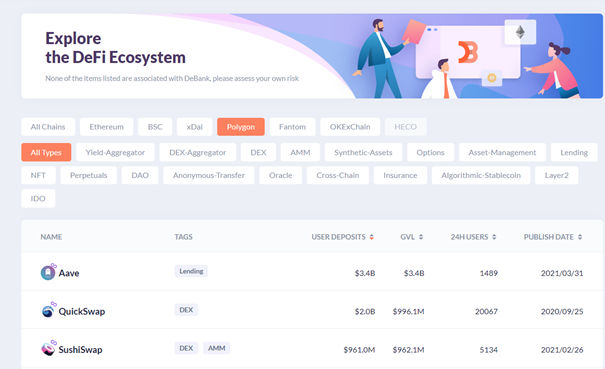Viewport: 605px width, 369px height.
Task: Filter by IDO type
Action: point(38,198)
